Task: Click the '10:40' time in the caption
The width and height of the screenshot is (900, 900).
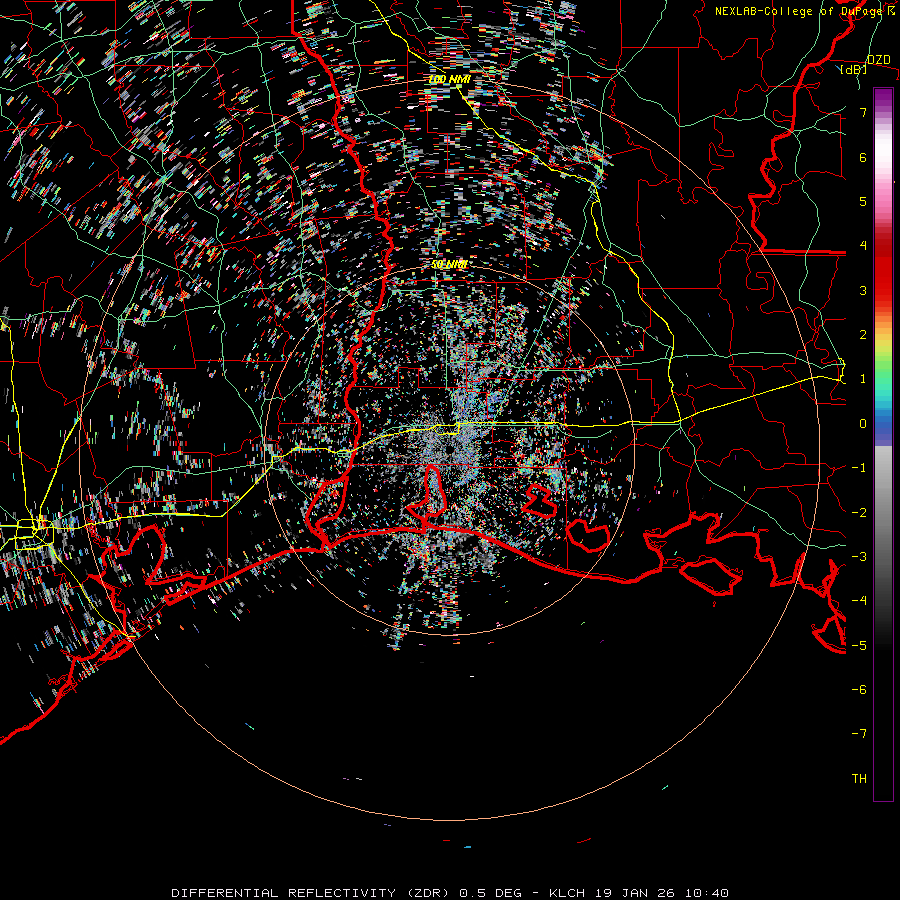Action: [x=705, y=893]
